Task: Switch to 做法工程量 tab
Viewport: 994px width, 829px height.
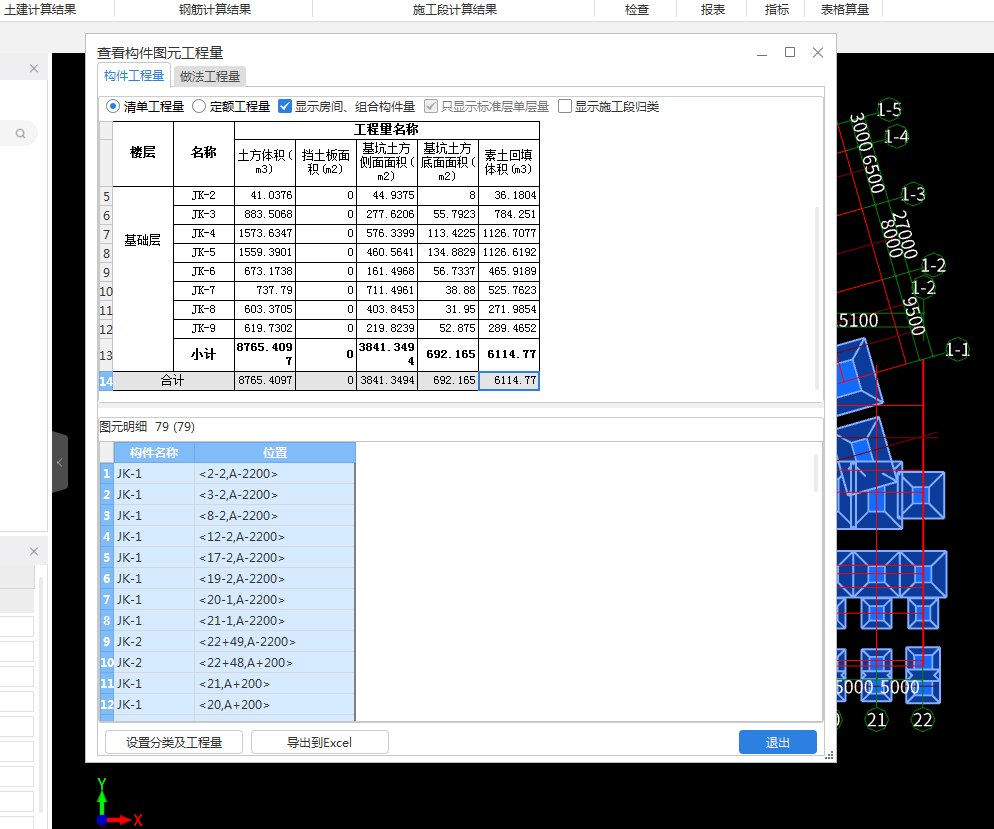Action: (x=210, y=77)
